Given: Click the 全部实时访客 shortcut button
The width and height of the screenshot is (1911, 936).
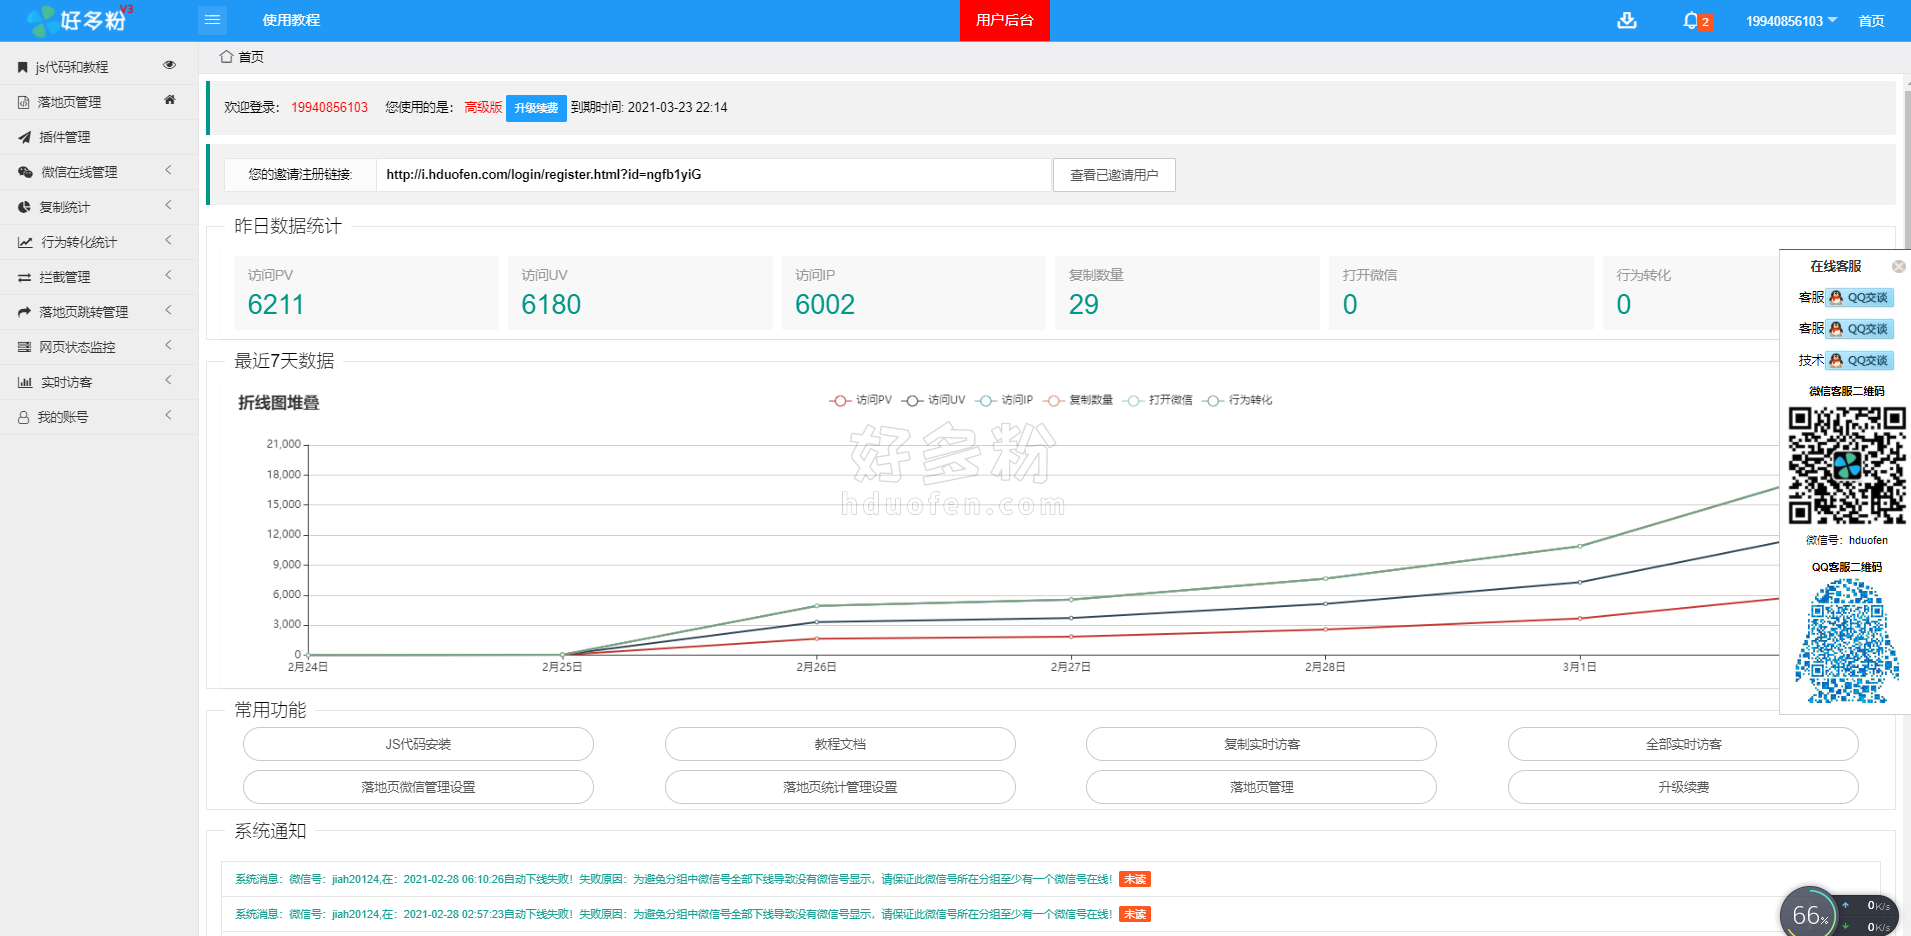Looking at the screenshot, I should pyautogui.click(x=1683, y=744).
